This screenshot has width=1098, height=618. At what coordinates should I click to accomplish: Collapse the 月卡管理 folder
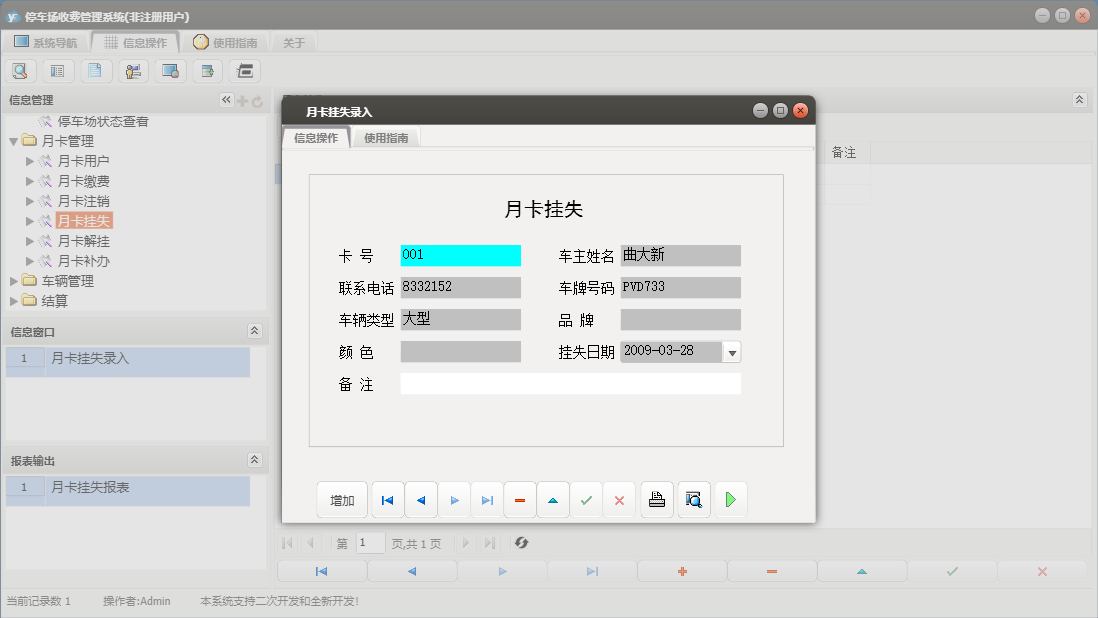(13, 141)
